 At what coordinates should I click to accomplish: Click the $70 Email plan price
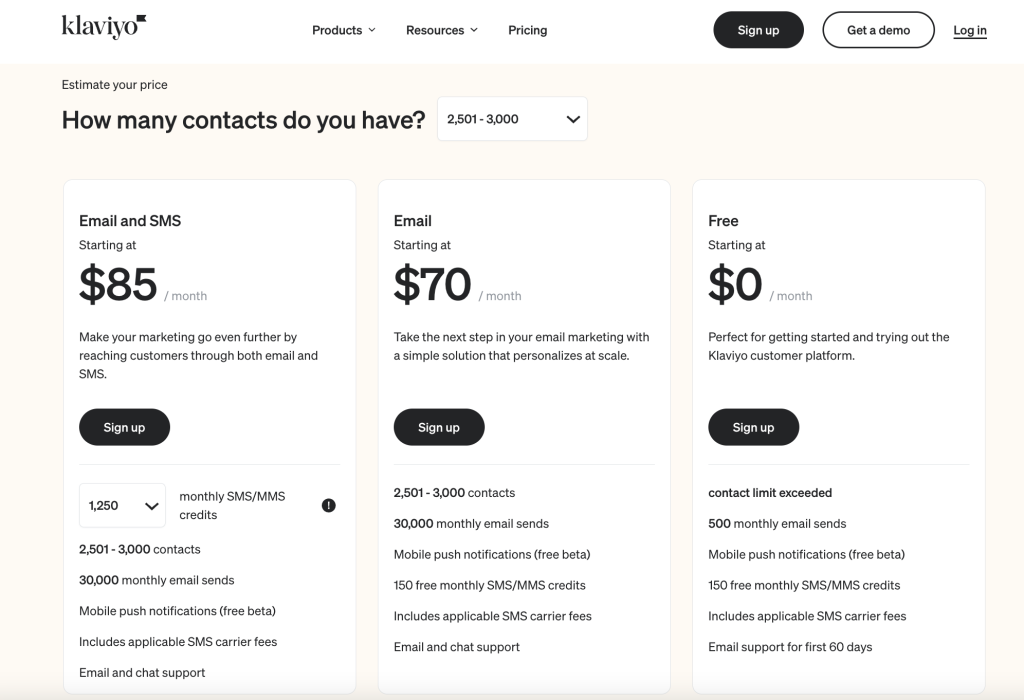point(432,285)
